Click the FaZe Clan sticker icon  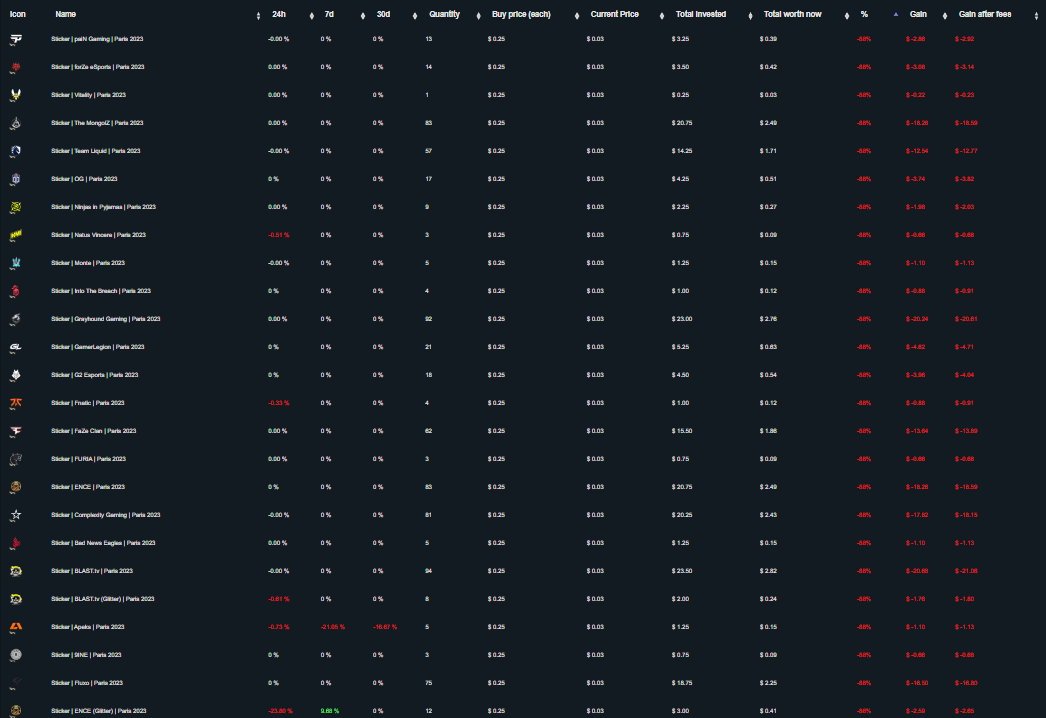(16, 432)
